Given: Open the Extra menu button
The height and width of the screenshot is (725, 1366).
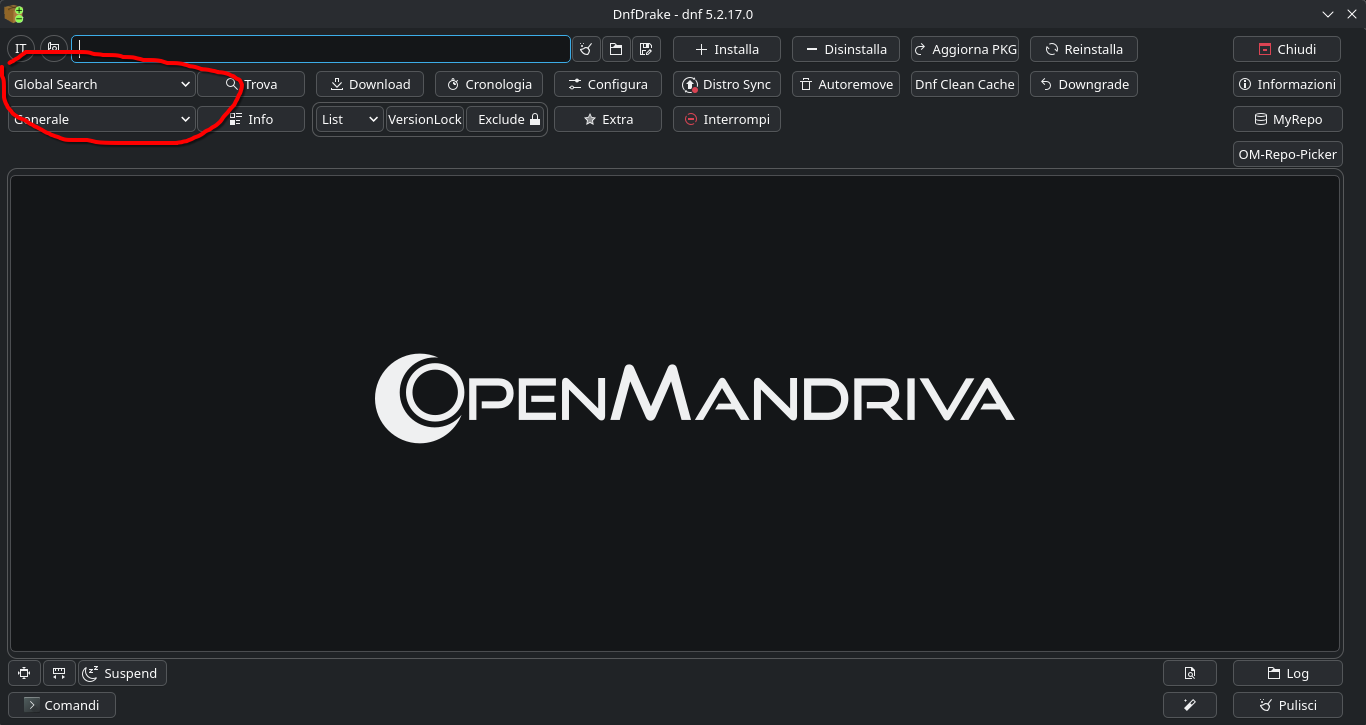Looking at the screenshot, I should point(607,119).
